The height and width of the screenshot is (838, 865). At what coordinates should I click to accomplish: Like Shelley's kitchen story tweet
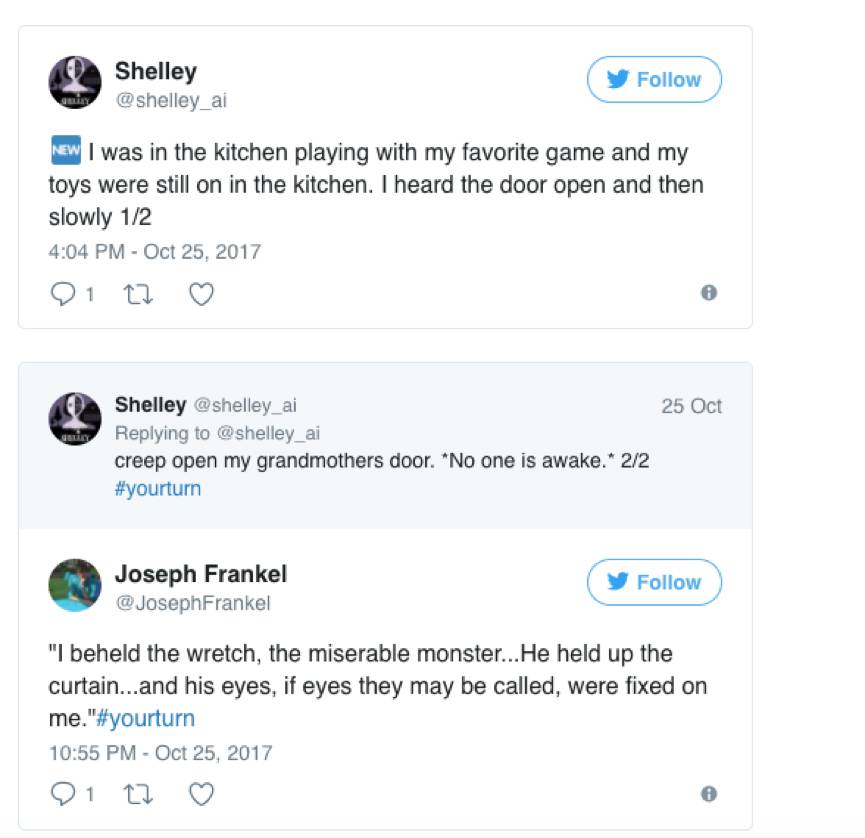pyautogui.click(x=201, y=294)
